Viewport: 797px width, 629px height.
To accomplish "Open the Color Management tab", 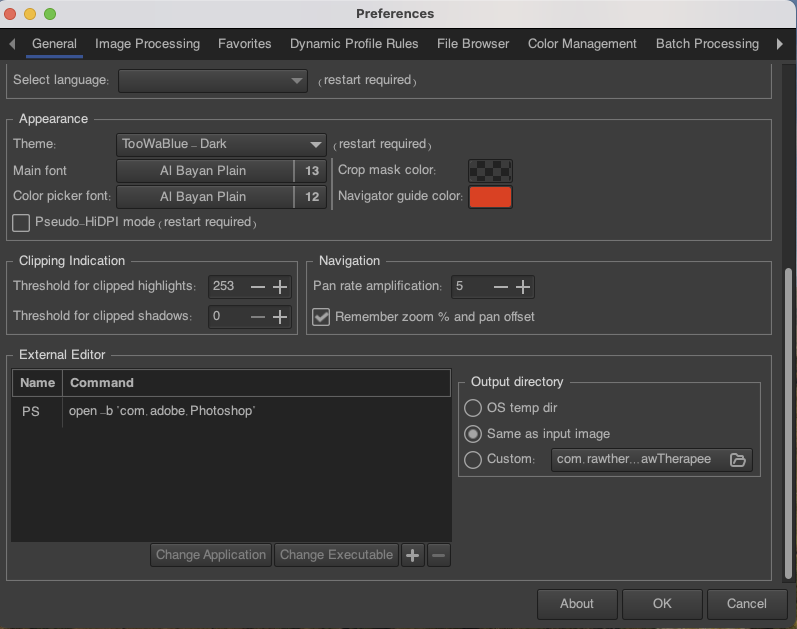I will pyautogui.click(x=582, y=44).
